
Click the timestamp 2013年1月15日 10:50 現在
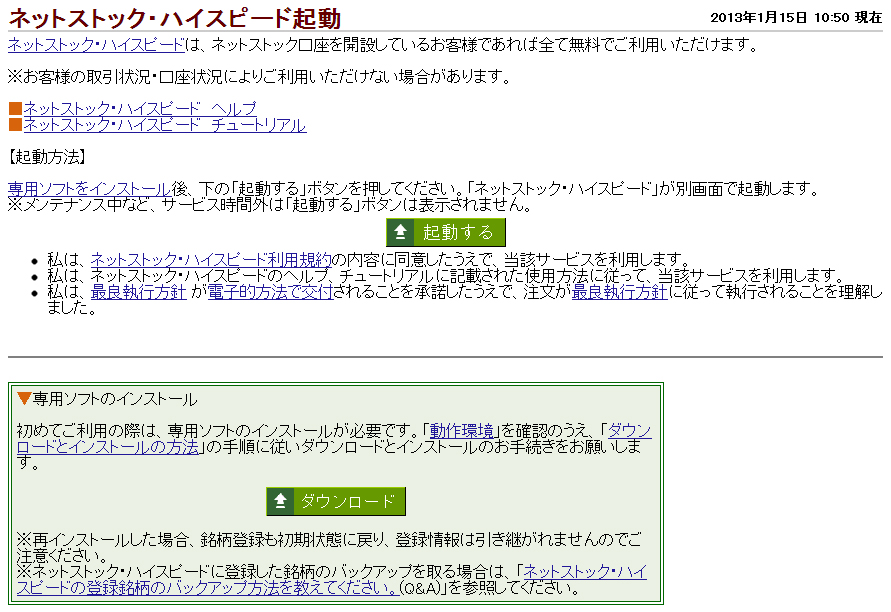(x=796, y=18)
